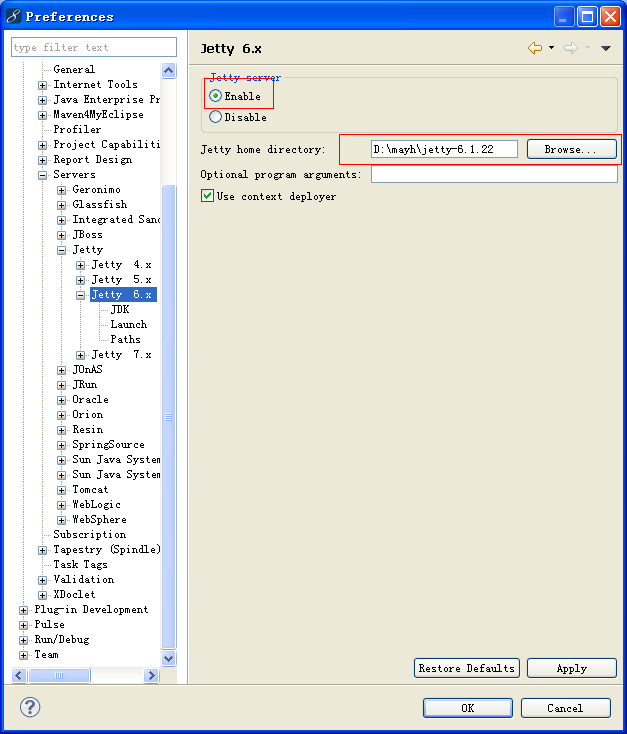The height and width of the screenshot is (734, 627).
Task: Expand the Jetty 5.x node
Action: point(81,280)
